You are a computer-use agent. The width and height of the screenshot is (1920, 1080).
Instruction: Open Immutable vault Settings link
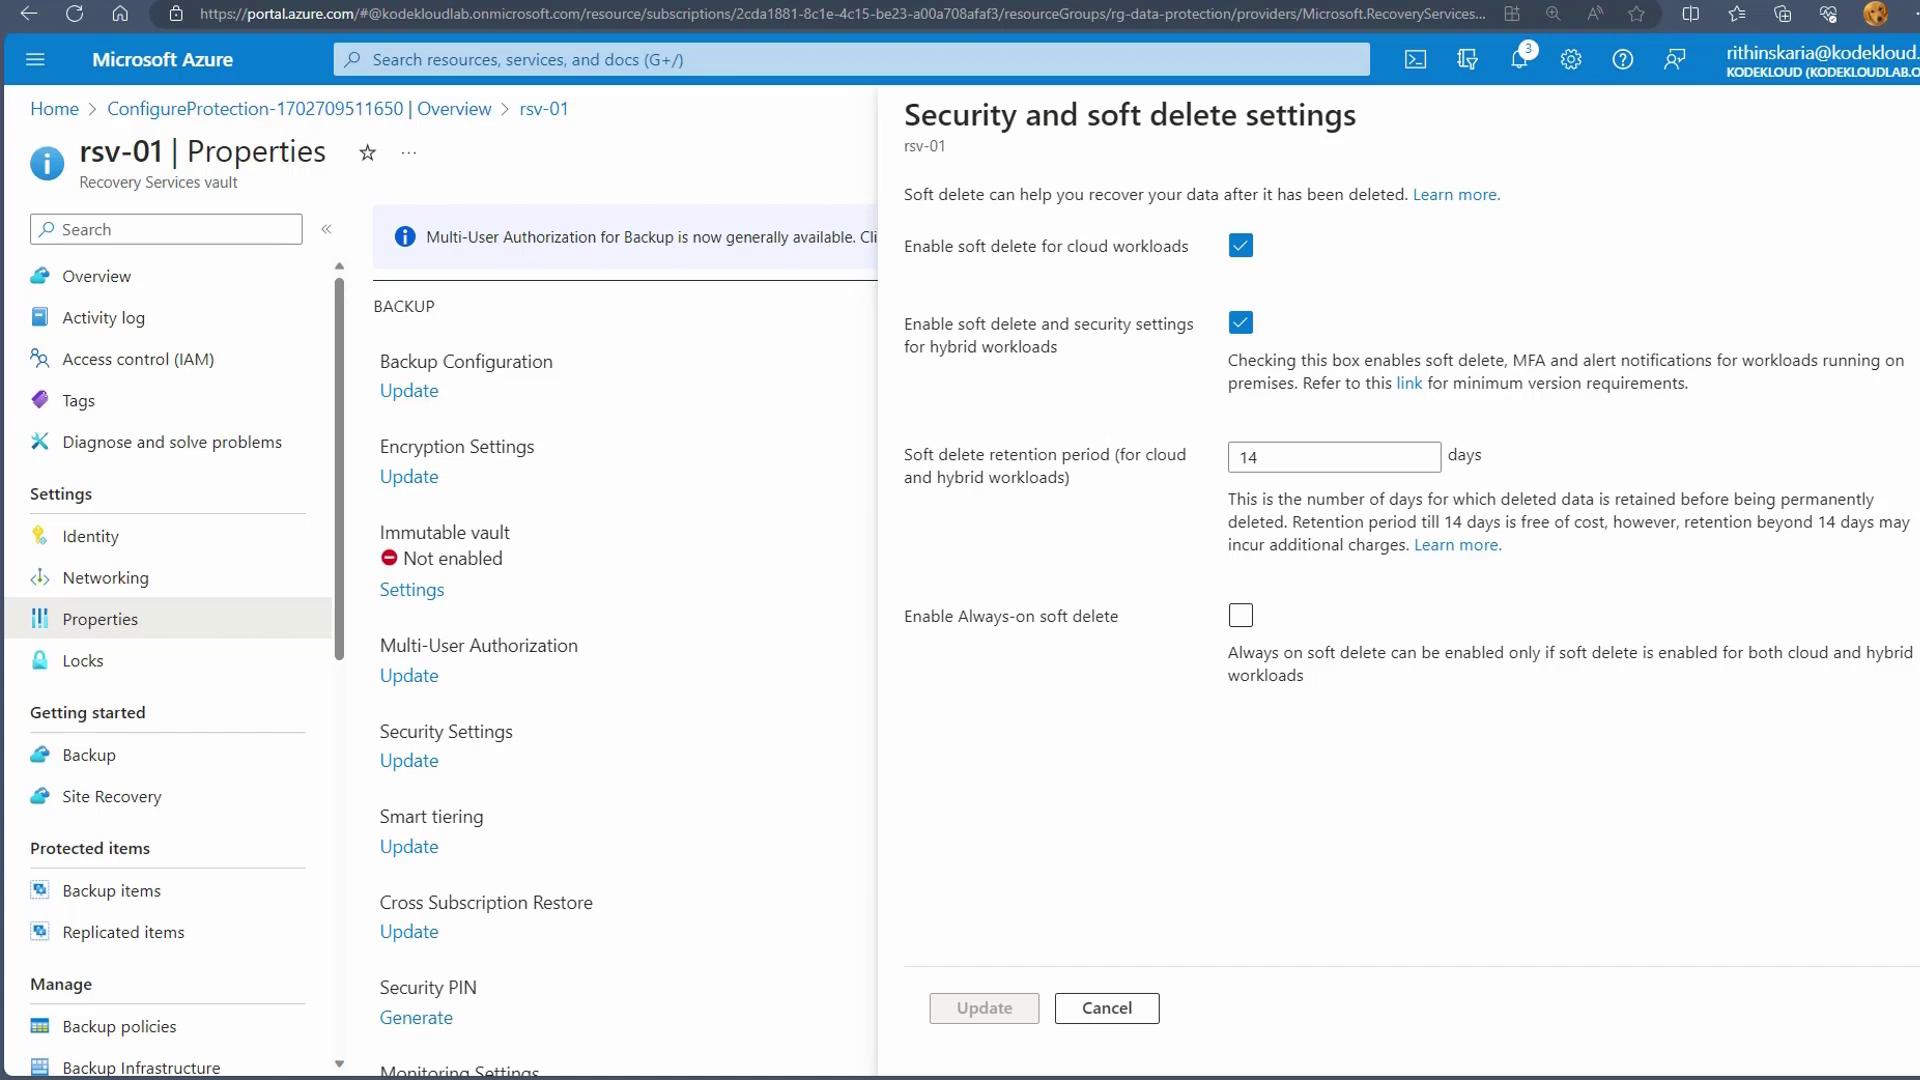tap(411, 590)
